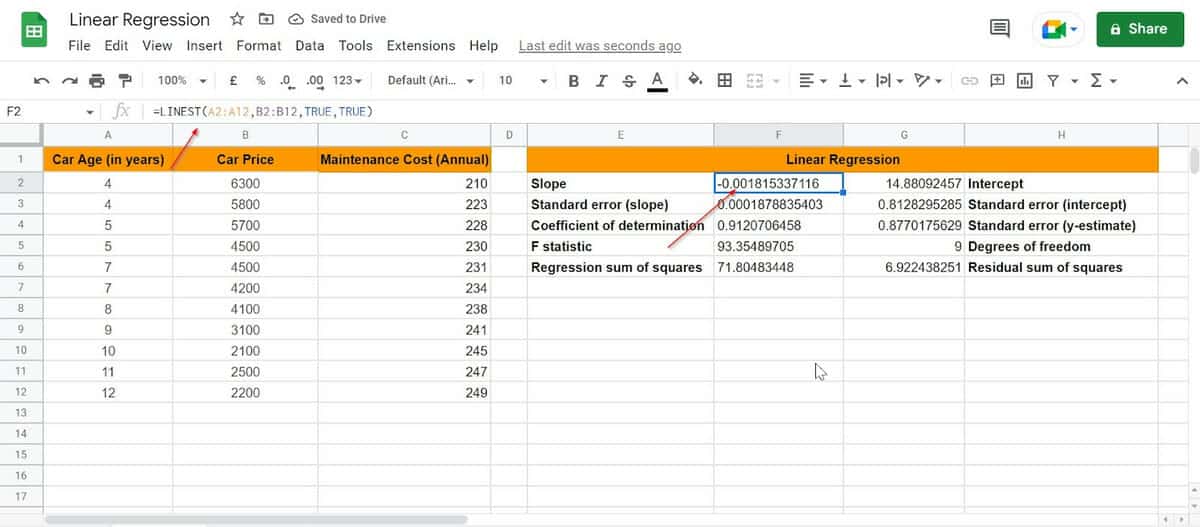The image size is (1200, 527).
Task: Insert a comment
Action: tap(997, 80)
